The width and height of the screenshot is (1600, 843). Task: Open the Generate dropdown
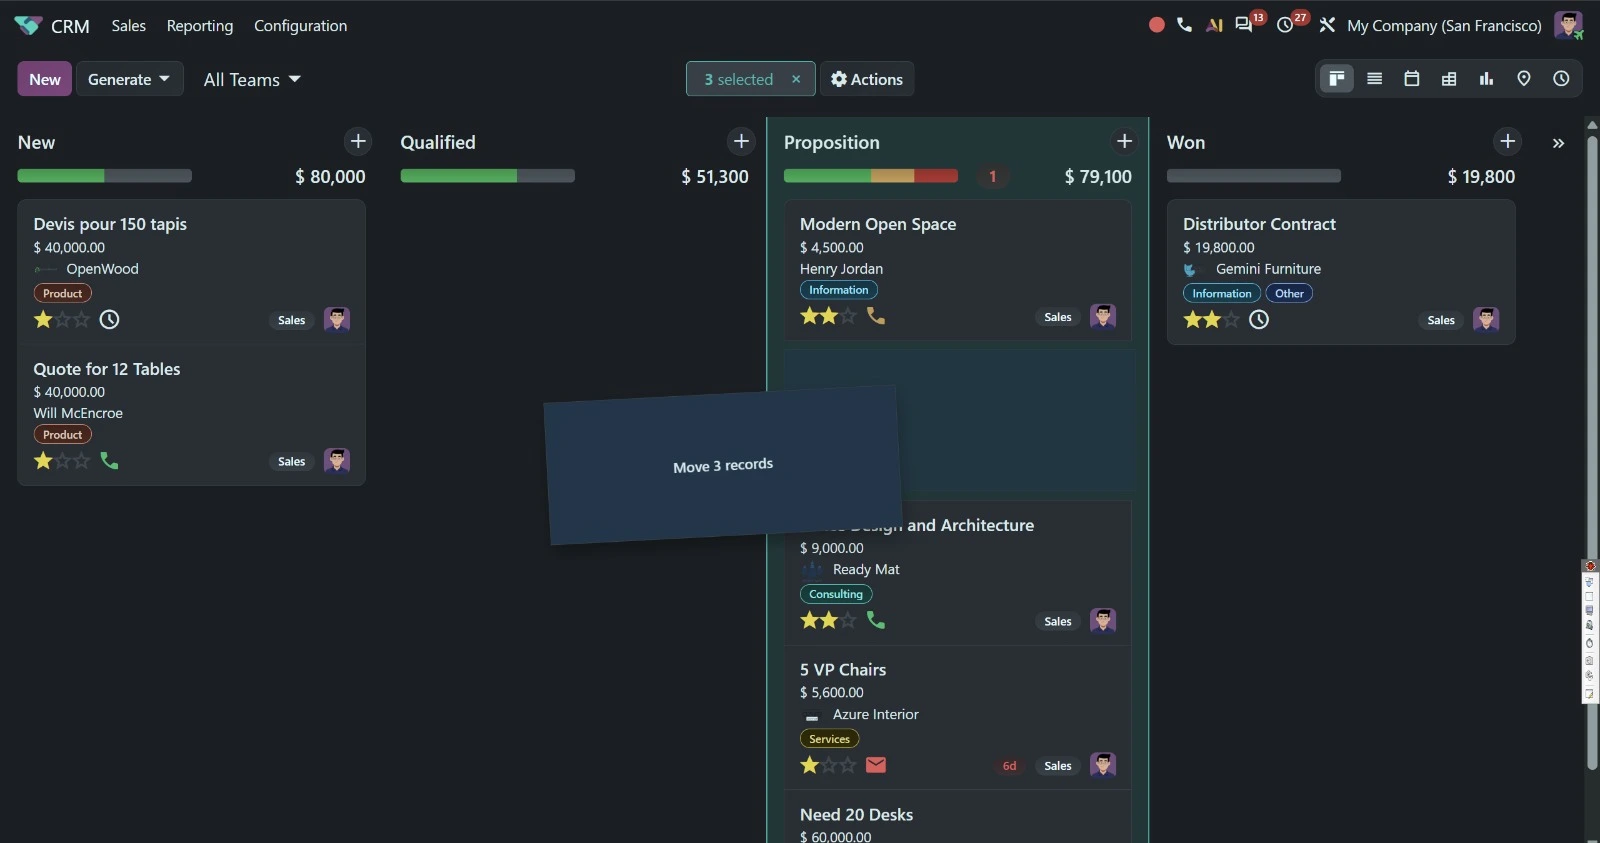[129, 79]
